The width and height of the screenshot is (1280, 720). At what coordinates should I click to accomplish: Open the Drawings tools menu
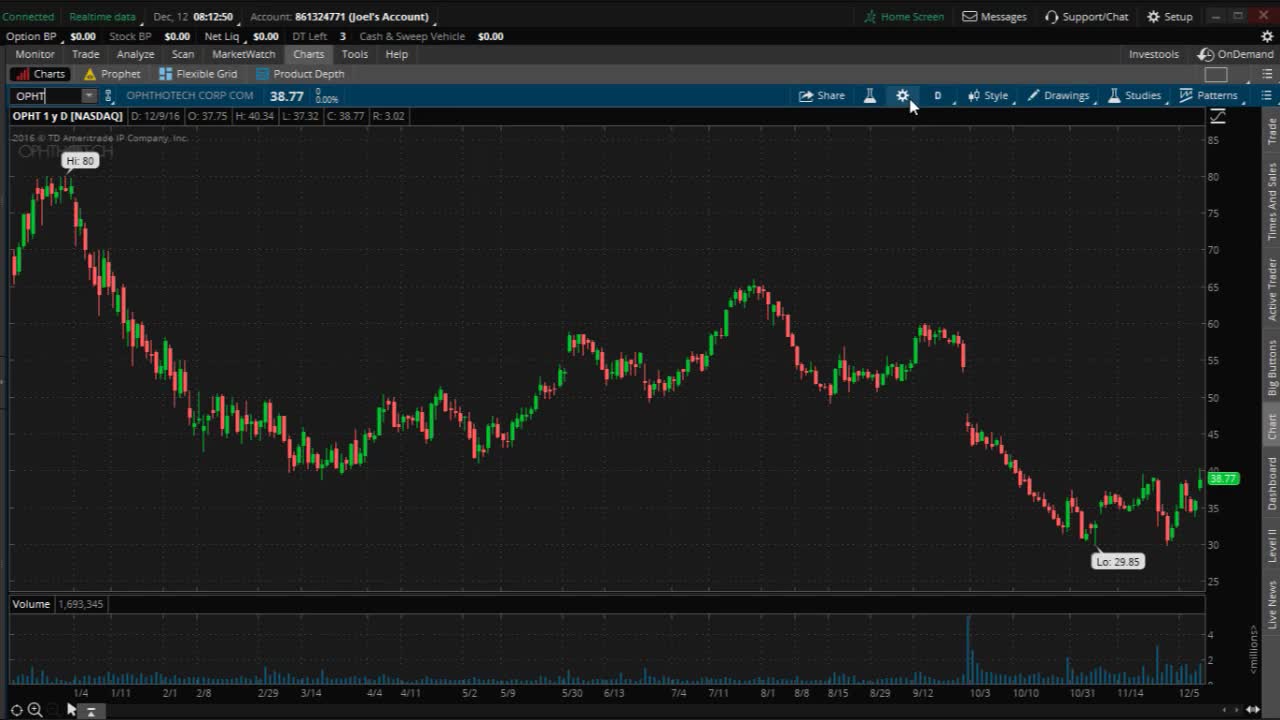point(1058,96)
